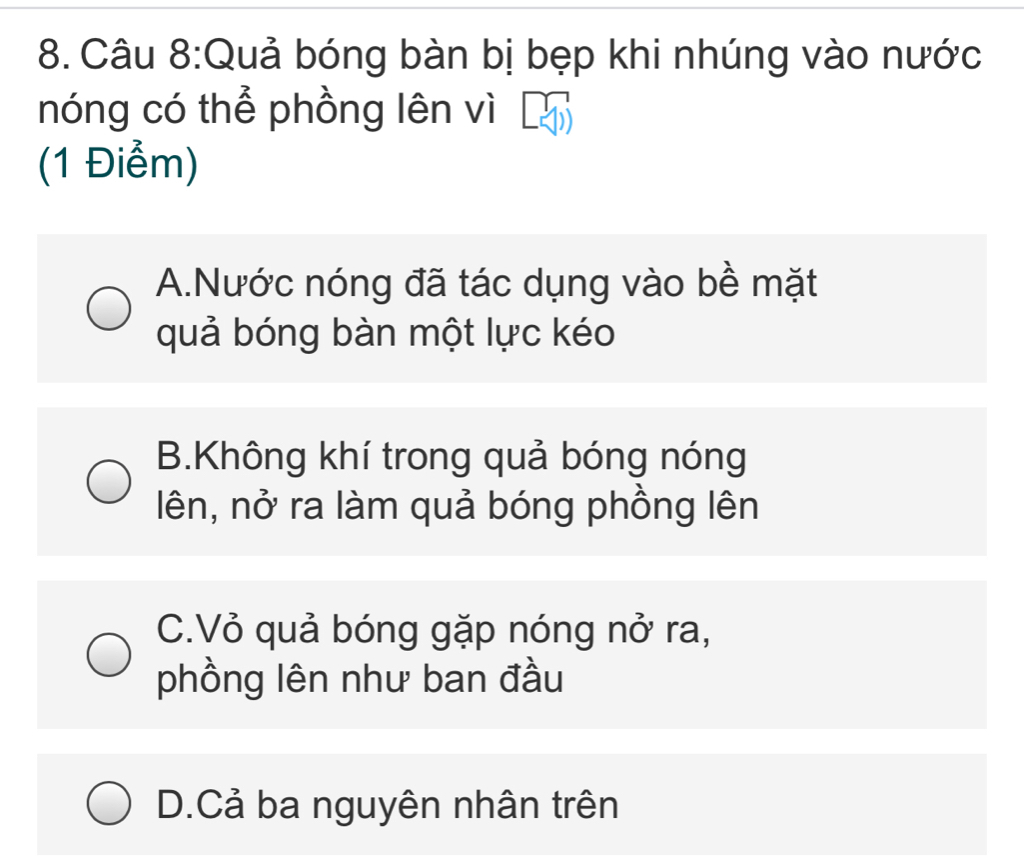Click the line 'lên, nở ra làm quả bóng phồng lên'

pos(457,507)
